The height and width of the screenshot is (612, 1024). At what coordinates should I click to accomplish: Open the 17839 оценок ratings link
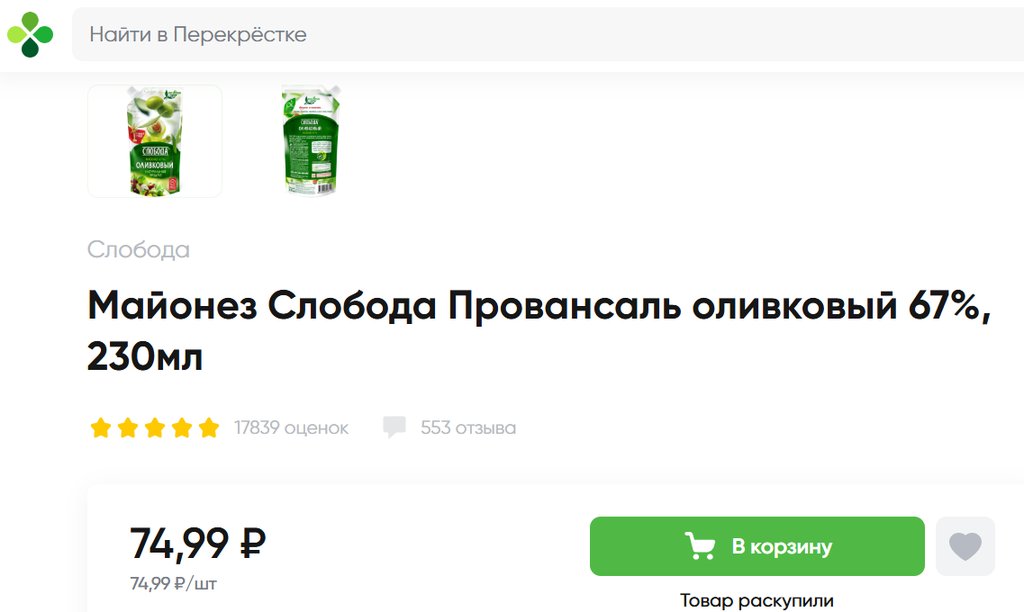pos(291,428)
